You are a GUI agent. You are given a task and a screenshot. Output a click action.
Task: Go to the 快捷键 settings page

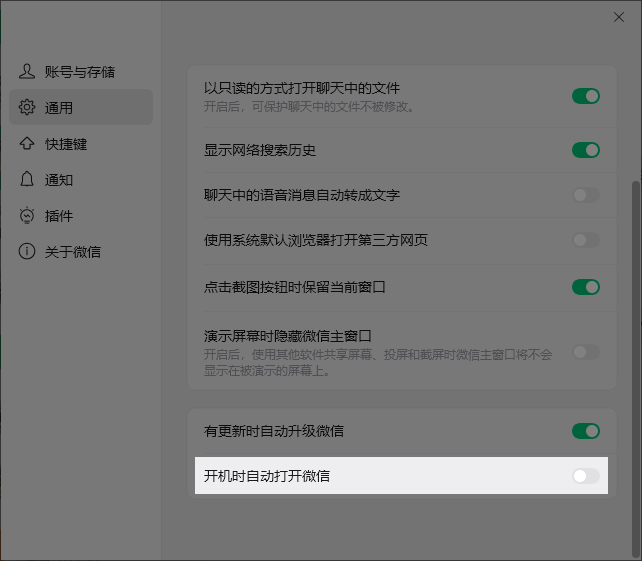81,144
